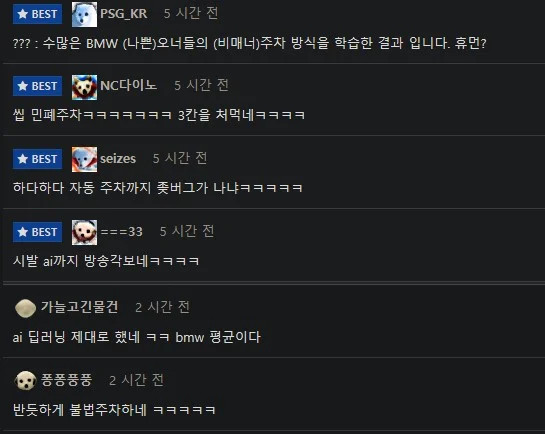Select the ===33 username
This screenshot has width=545, height=434.
[x=121, y=231]
